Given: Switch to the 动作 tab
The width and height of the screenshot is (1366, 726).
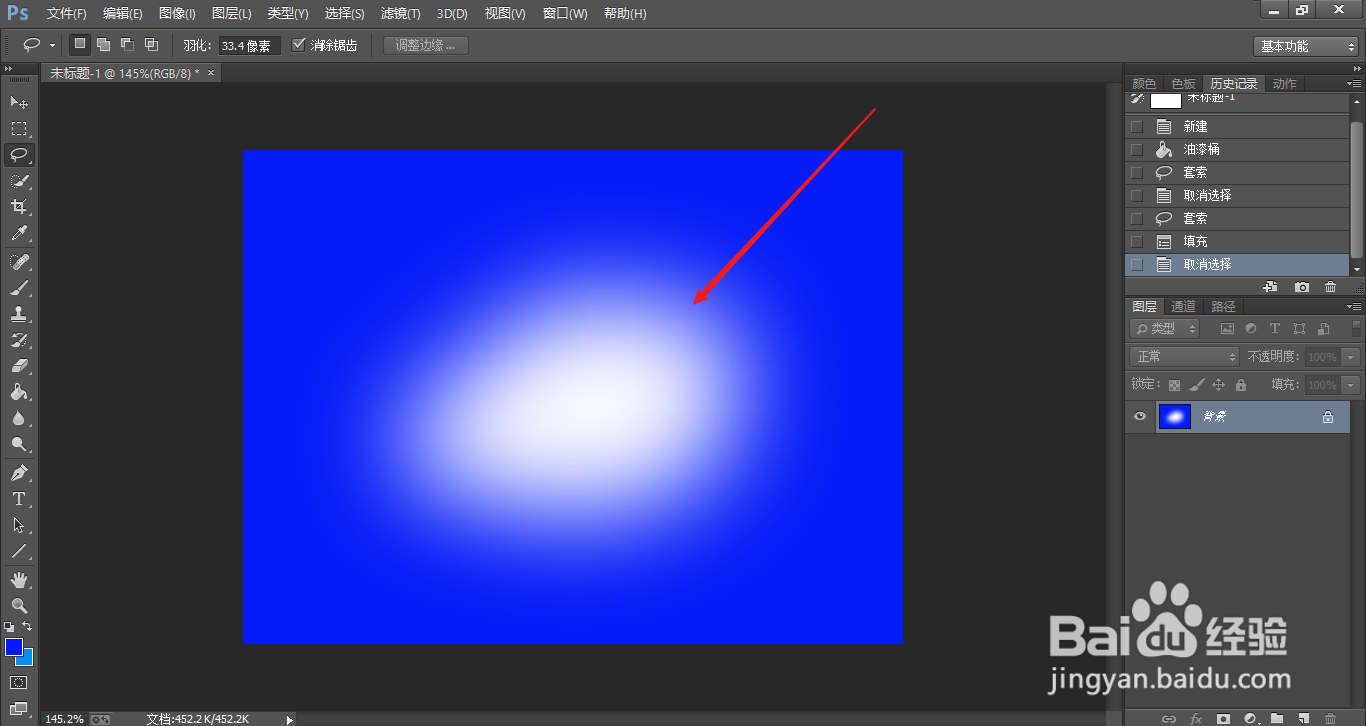Looking at the screenshot, I should [1285, 84].
